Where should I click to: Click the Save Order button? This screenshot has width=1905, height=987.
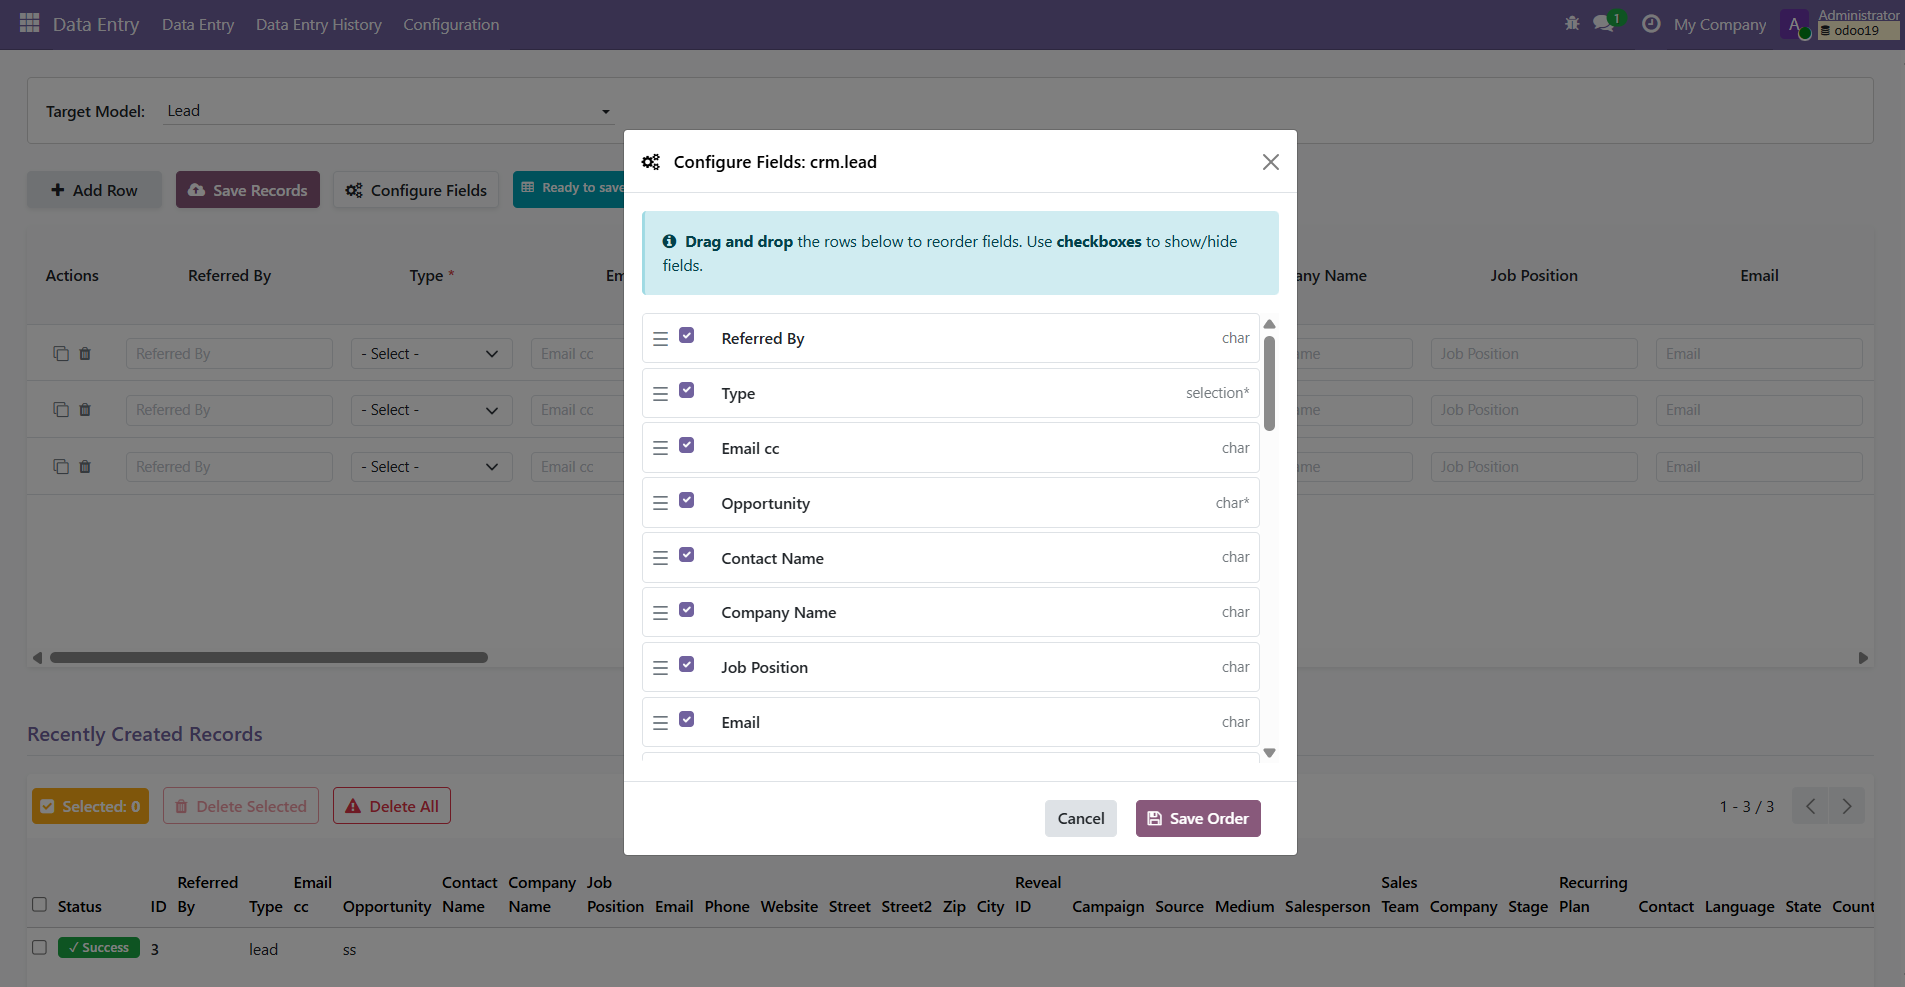[1197, 818]
